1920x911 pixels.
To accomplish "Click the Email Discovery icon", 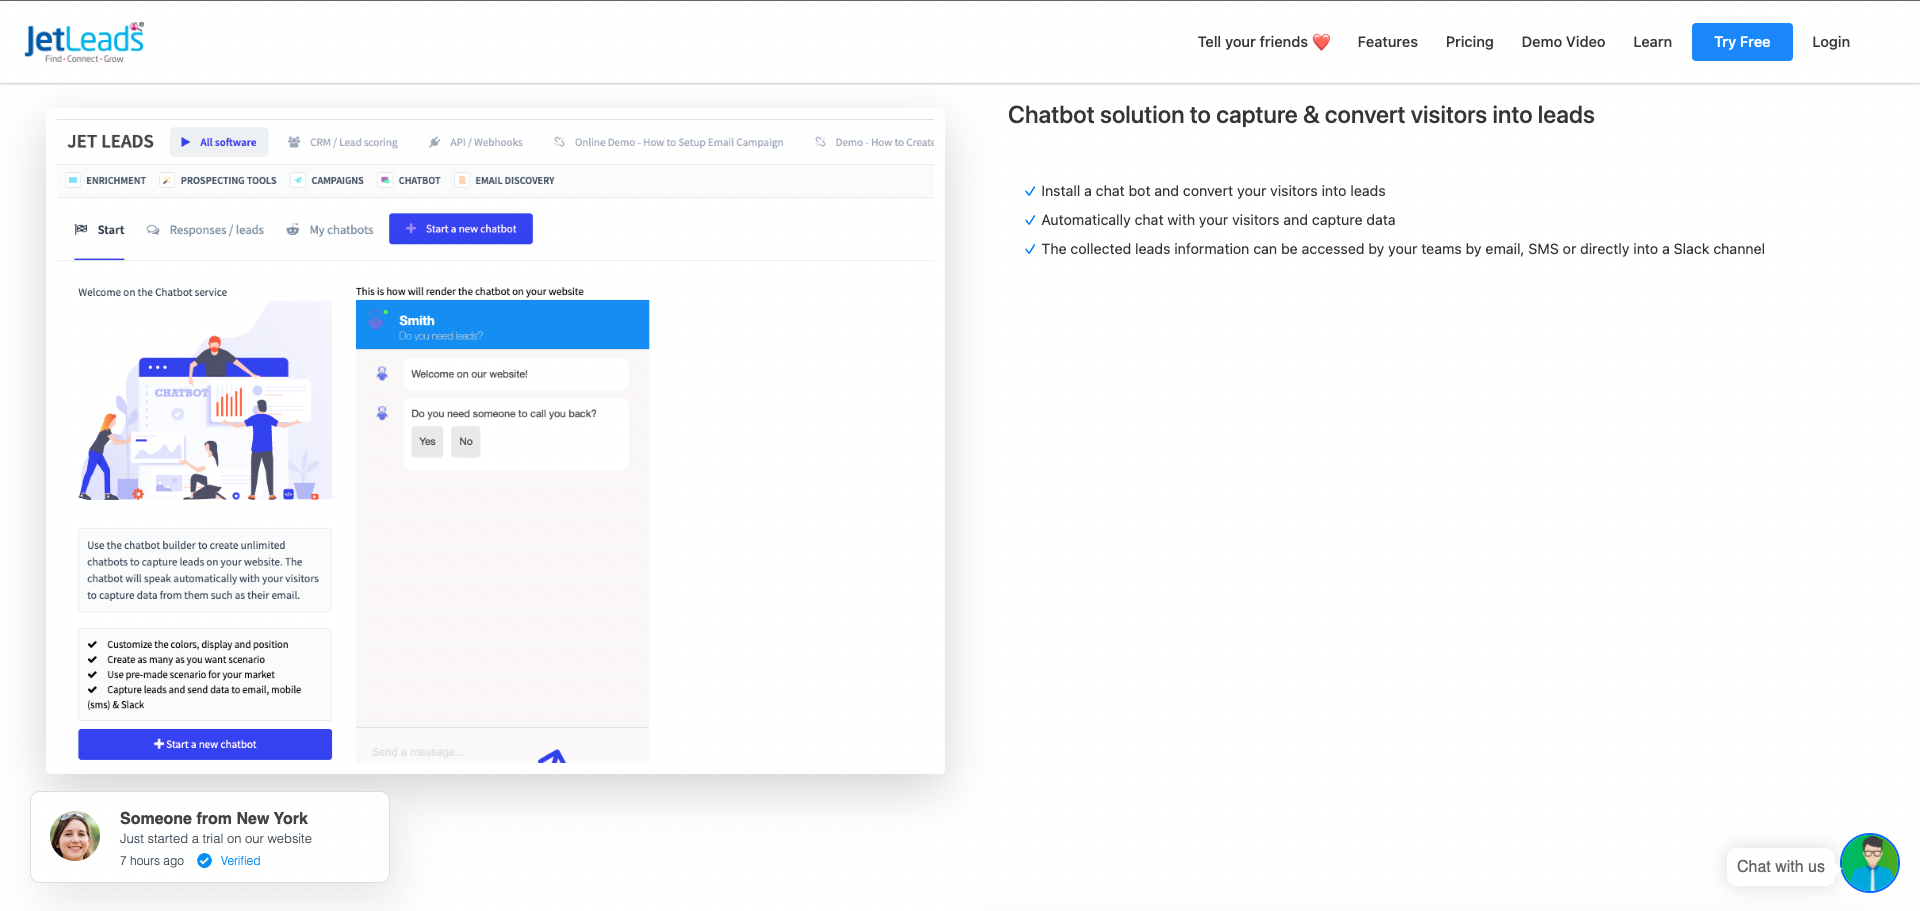I will pos(462,180).
